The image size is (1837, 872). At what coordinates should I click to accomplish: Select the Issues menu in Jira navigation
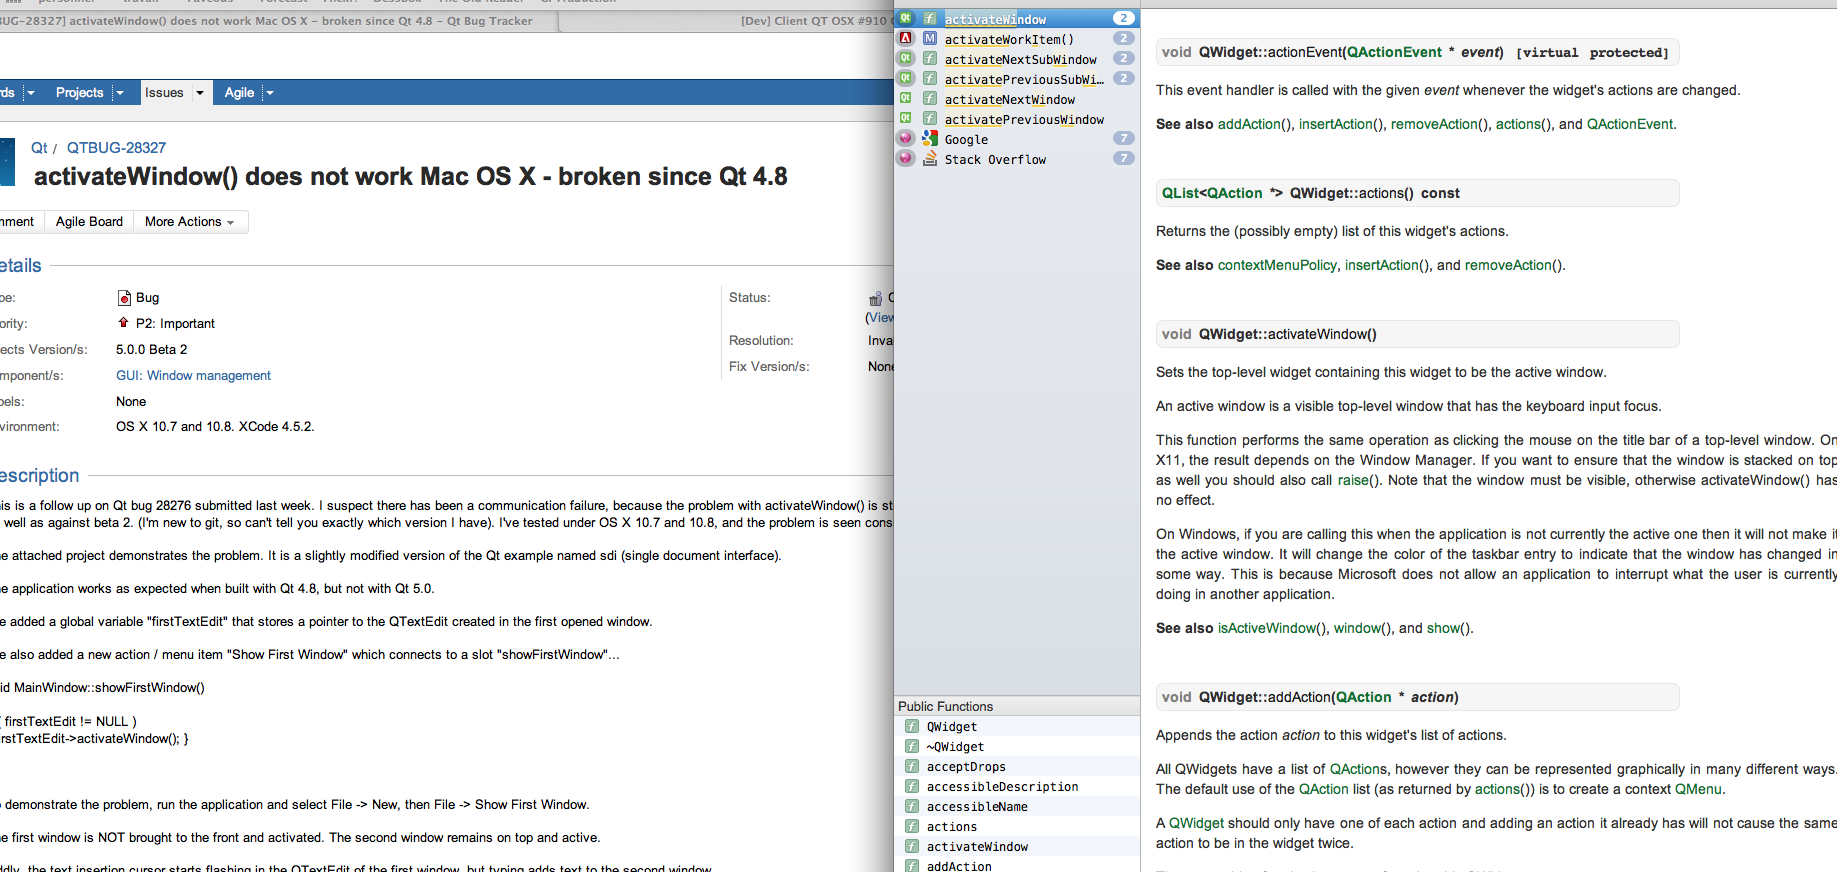pos(164,92)
